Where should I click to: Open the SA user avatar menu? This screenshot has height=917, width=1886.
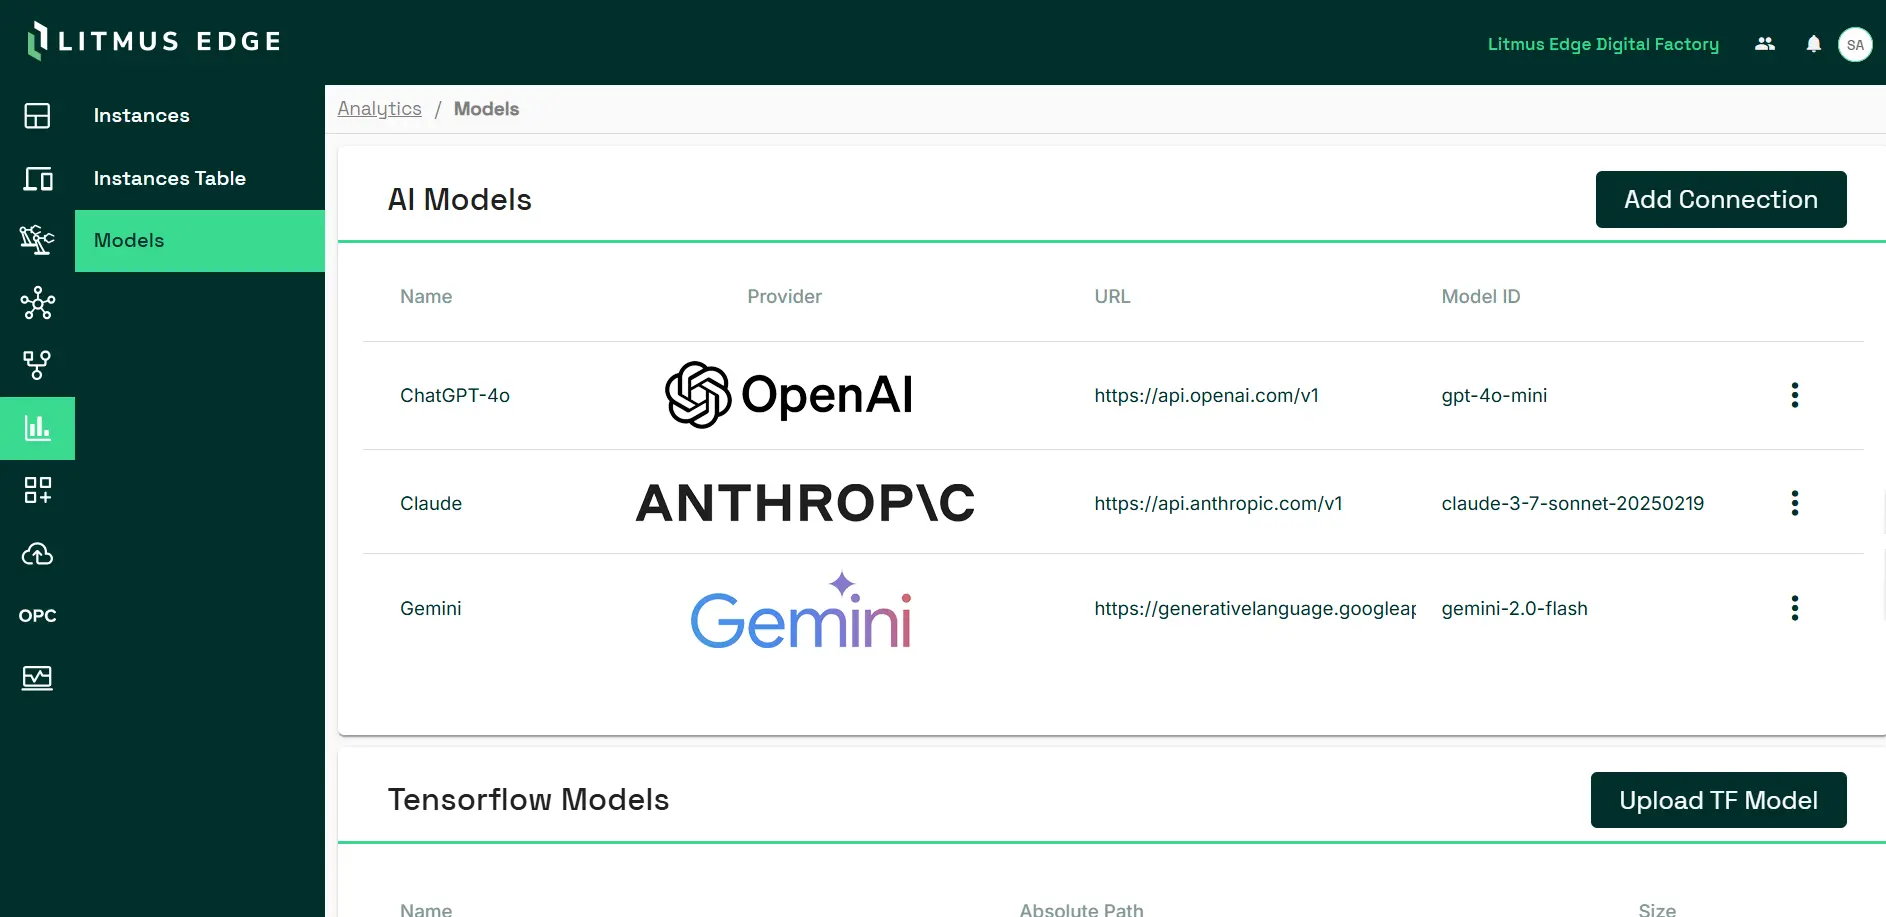1855,44
